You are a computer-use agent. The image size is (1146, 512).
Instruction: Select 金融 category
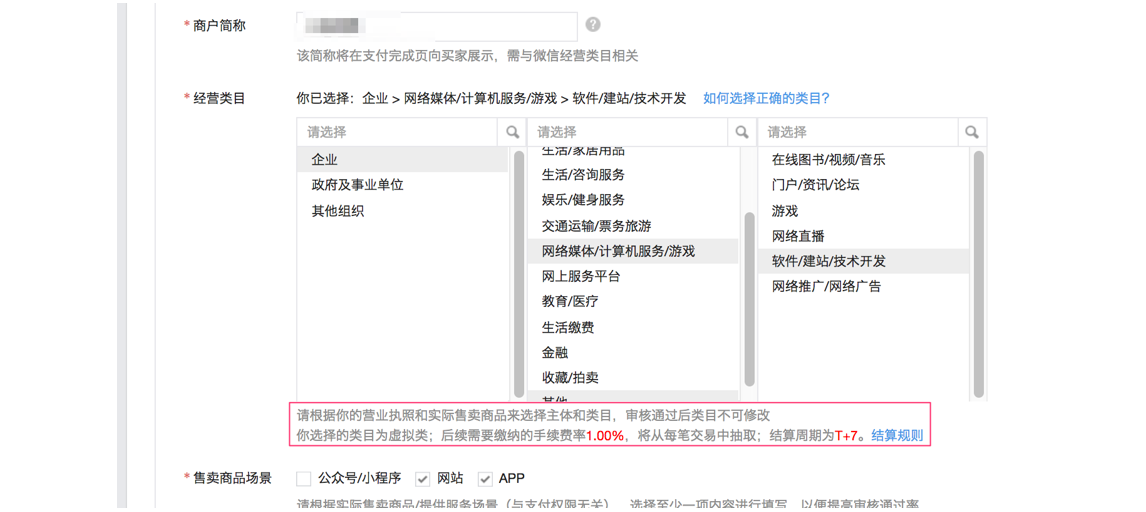click(633, 353)
